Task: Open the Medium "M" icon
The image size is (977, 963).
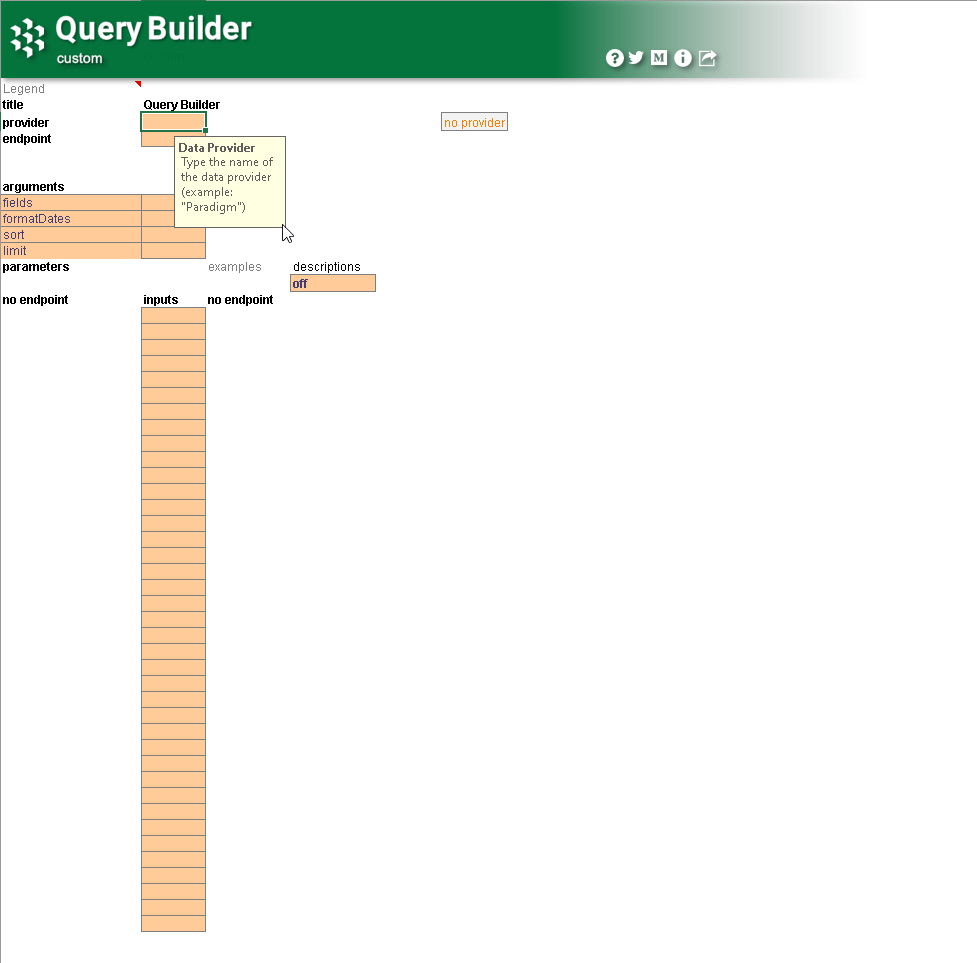Action: click(659, 58)
